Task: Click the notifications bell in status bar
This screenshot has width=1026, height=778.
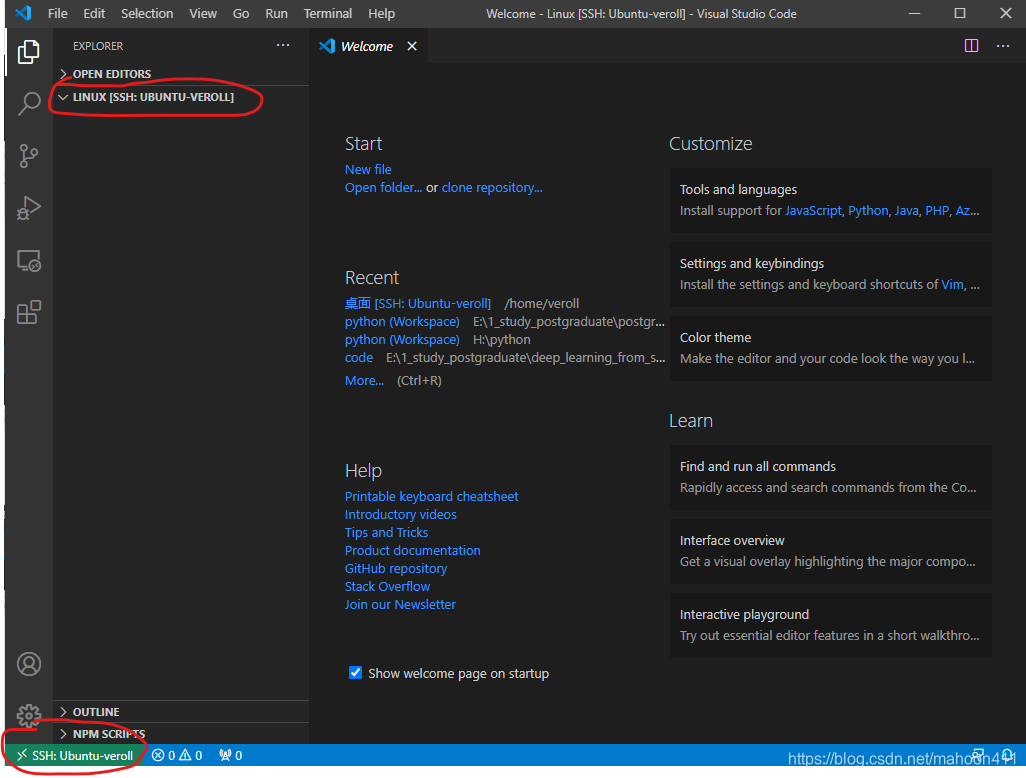Action: 1008,755
